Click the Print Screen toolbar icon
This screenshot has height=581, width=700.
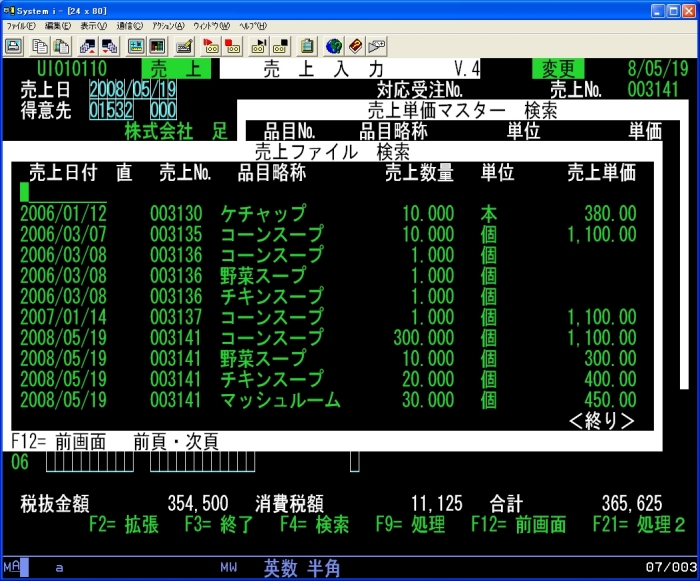point(14,45)
